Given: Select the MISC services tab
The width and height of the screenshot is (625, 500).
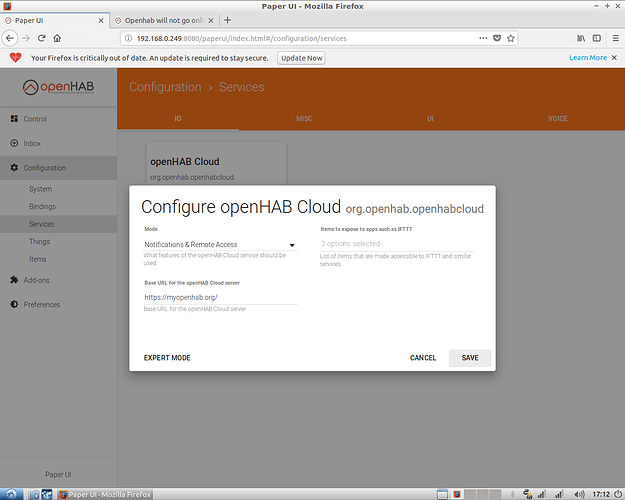Looking at the screenshot, I should pos(304,119).
